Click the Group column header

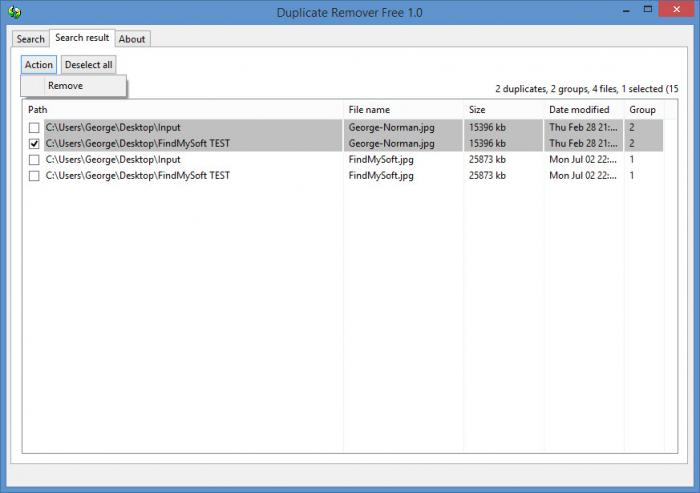(x=642, y=109)
